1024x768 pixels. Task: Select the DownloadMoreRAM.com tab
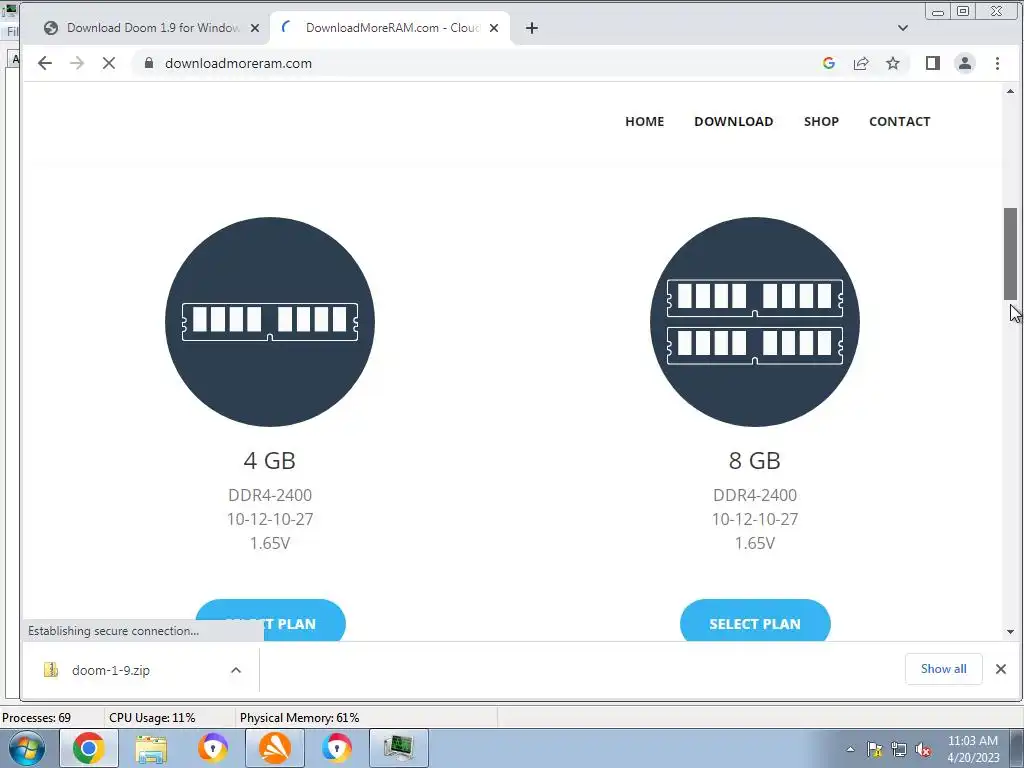[391, 28]
